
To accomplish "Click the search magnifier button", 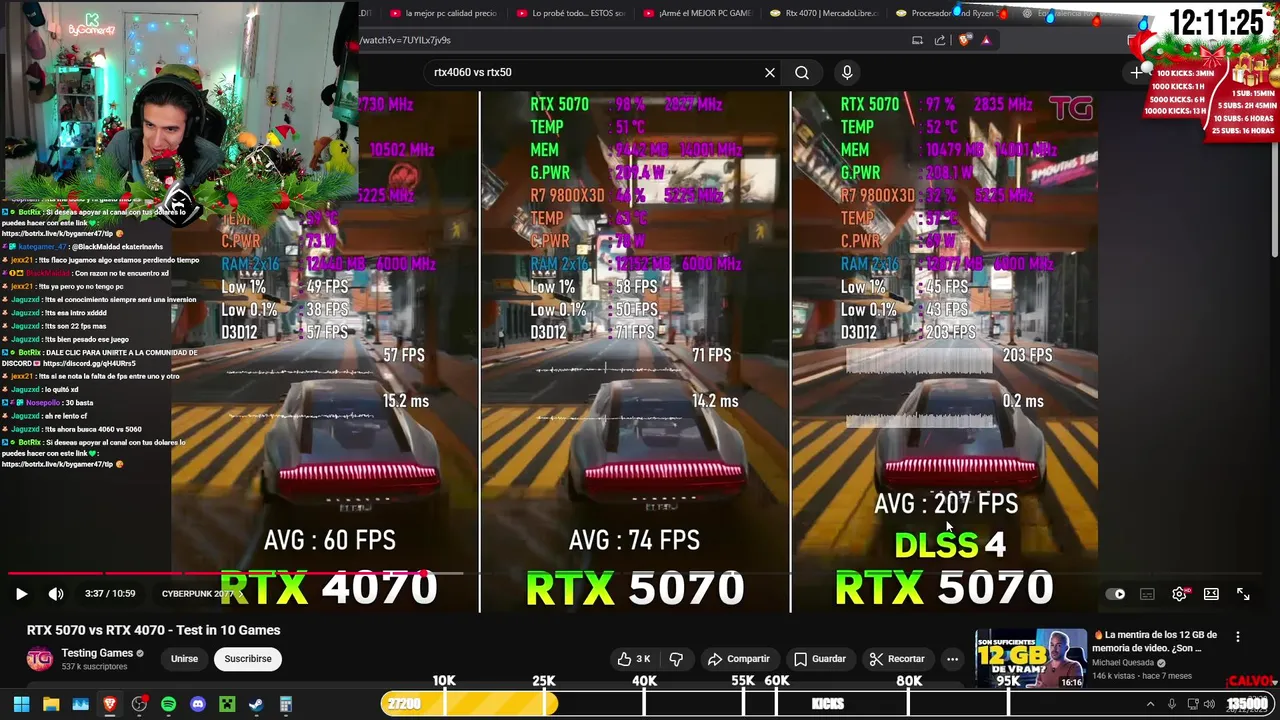I will [802, 72].
